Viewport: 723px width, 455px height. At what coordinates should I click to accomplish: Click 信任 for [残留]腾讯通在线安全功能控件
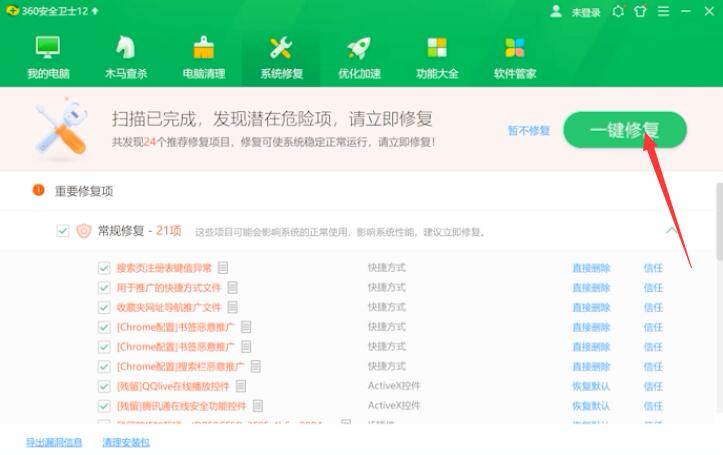click(653, 406)
